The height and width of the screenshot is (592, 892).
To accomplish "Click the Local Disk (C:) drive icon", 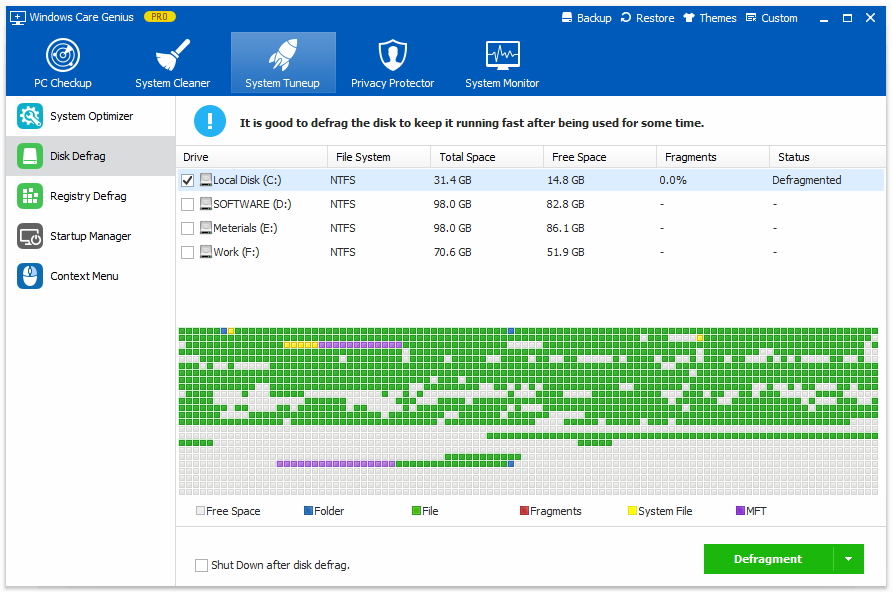I will click(206, 180).
